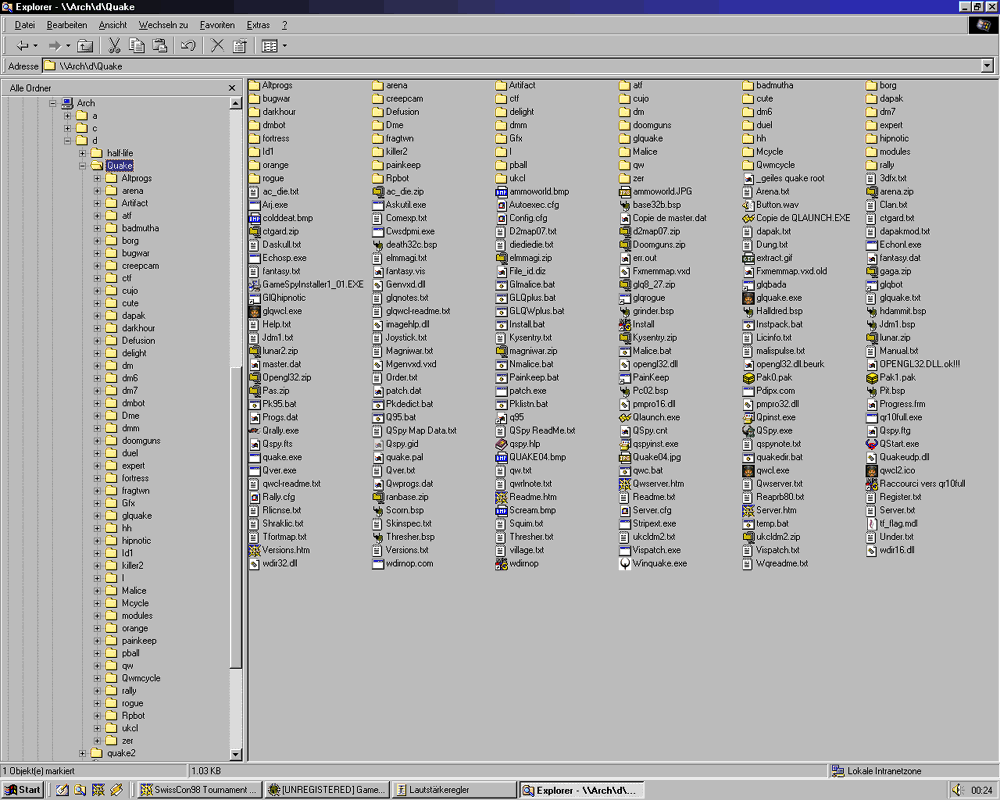Image resolution: width=1000 pixels, height=800 pixels.
Task: Click the Cut scissors toolbar icon
Action: 114,46
